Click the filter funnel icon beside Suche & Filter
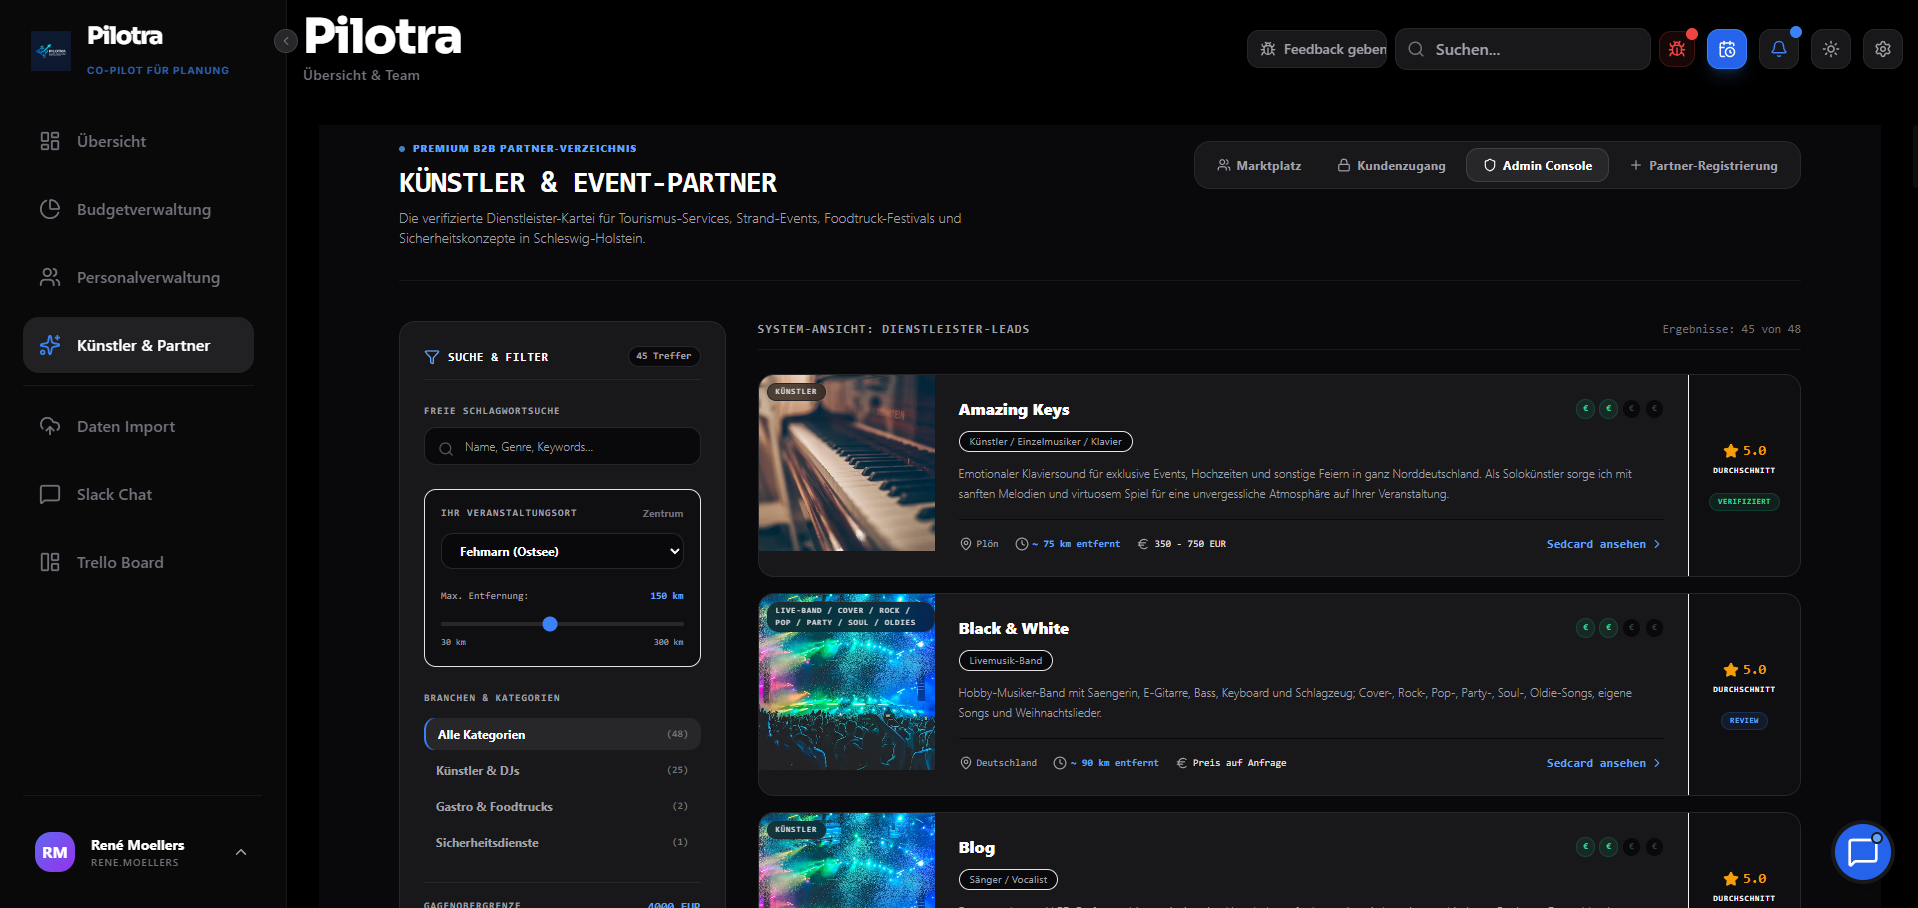This screenshot has height=908, width=1918. pos(432,357)
